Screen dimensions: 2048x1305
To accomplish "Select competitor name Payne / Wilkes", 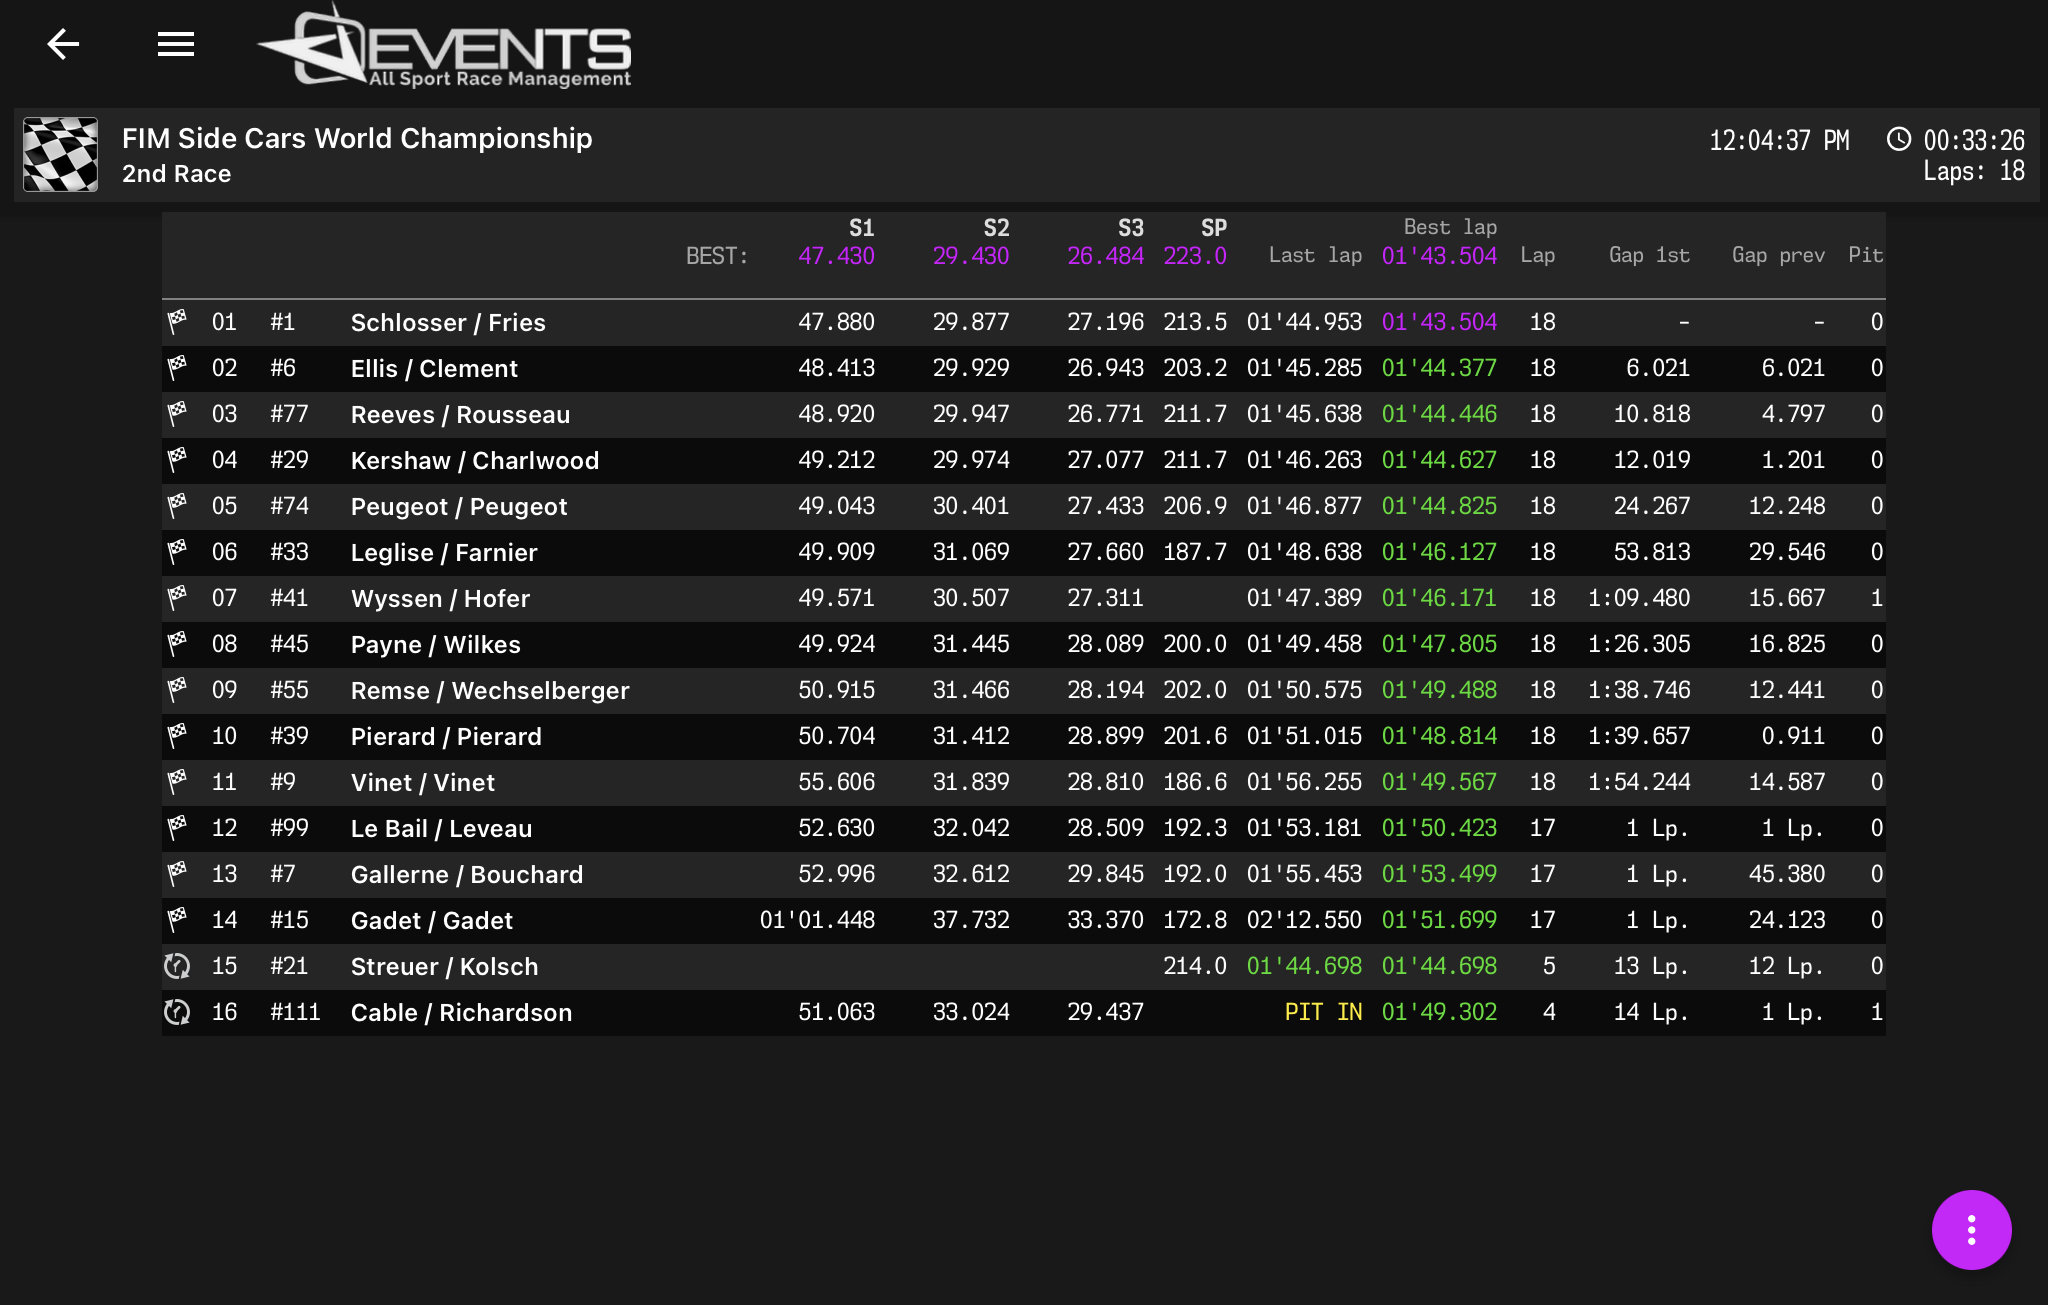I will pos(435,644).
